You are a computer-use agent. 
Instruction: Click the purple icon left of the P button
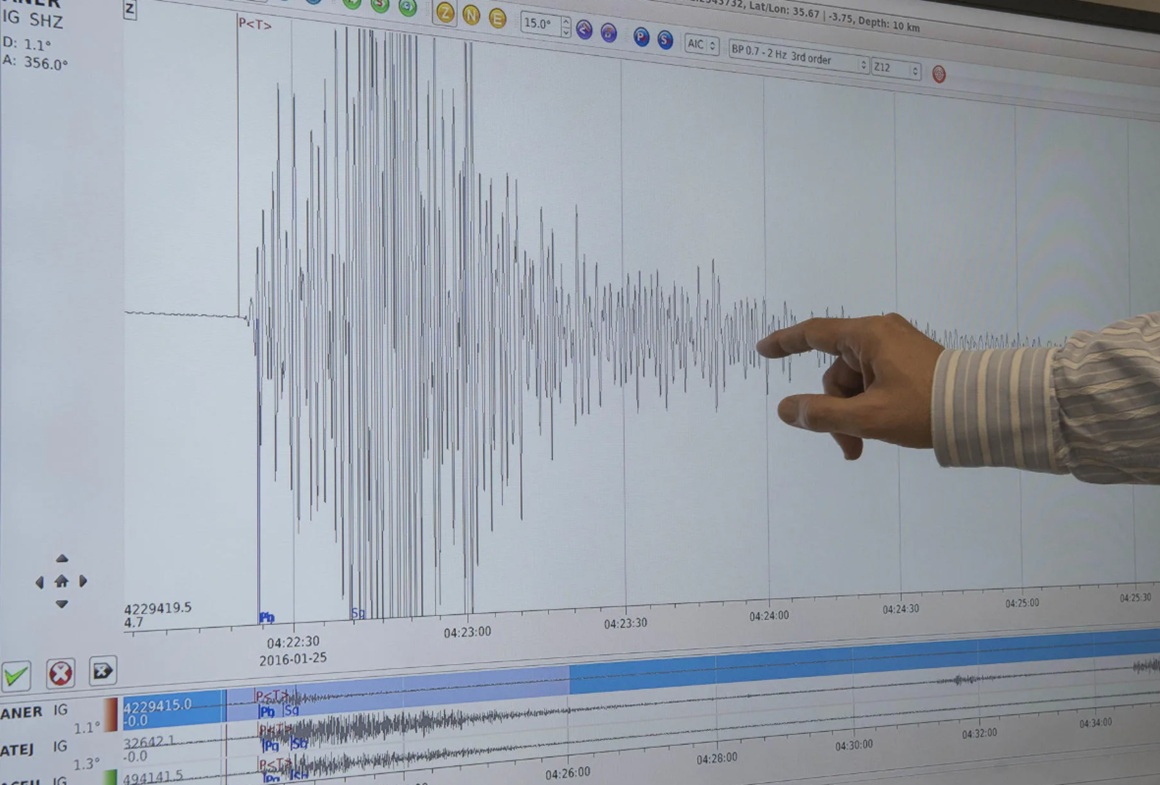click(609, 33)
